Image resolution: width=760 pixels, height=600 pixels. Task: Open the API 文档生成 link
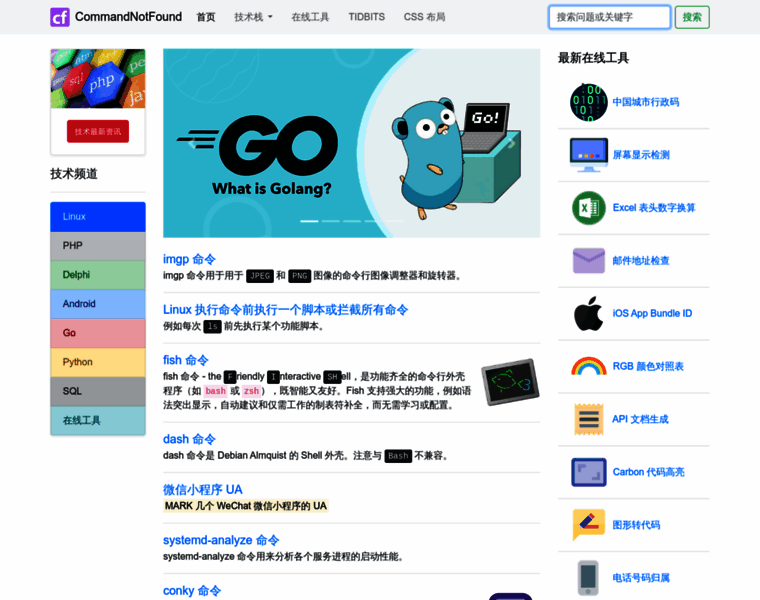[640, 419]
